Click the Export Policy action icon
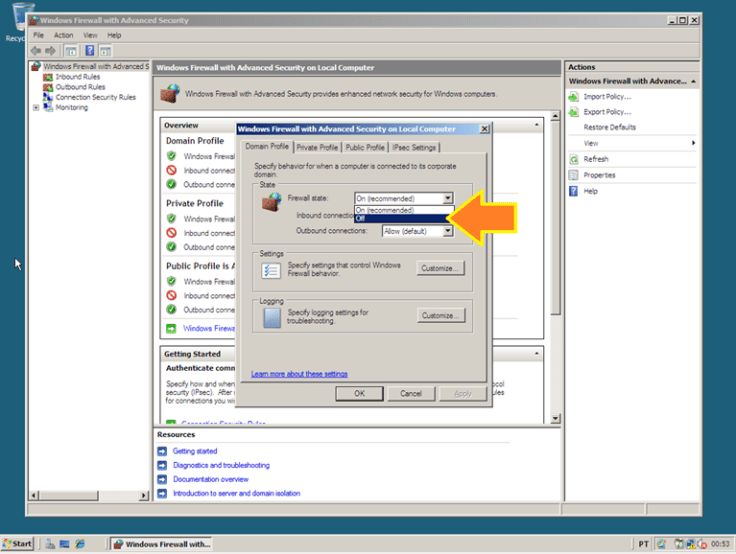 (574, 112)
